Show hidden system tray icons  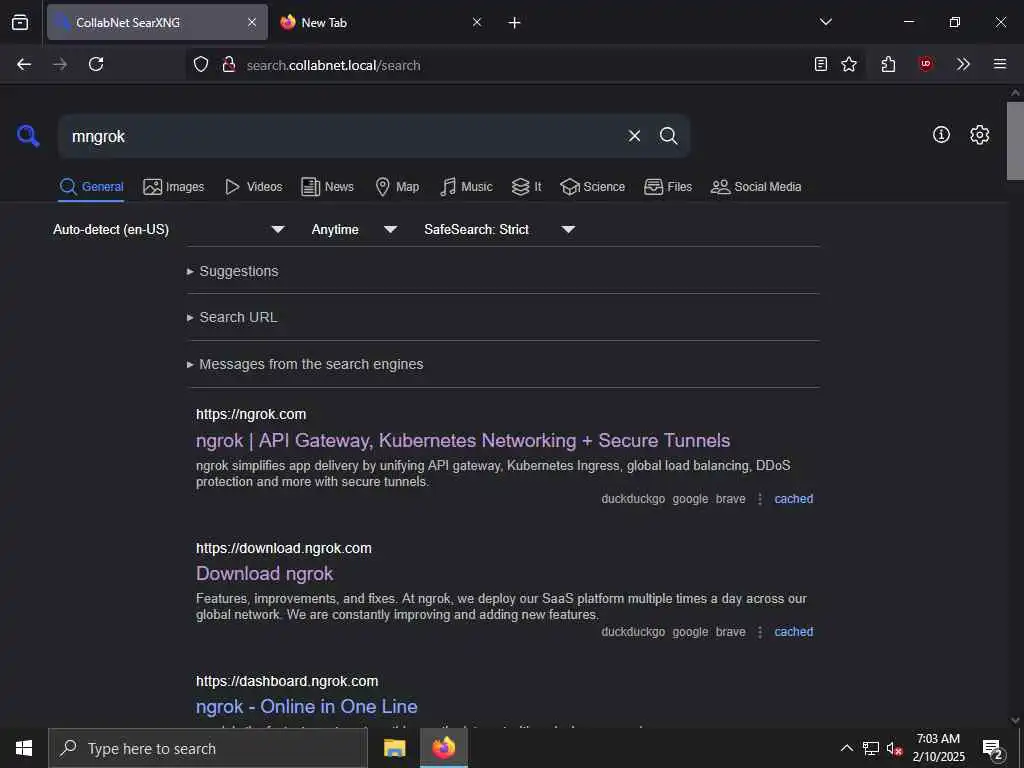click(846, 748)
